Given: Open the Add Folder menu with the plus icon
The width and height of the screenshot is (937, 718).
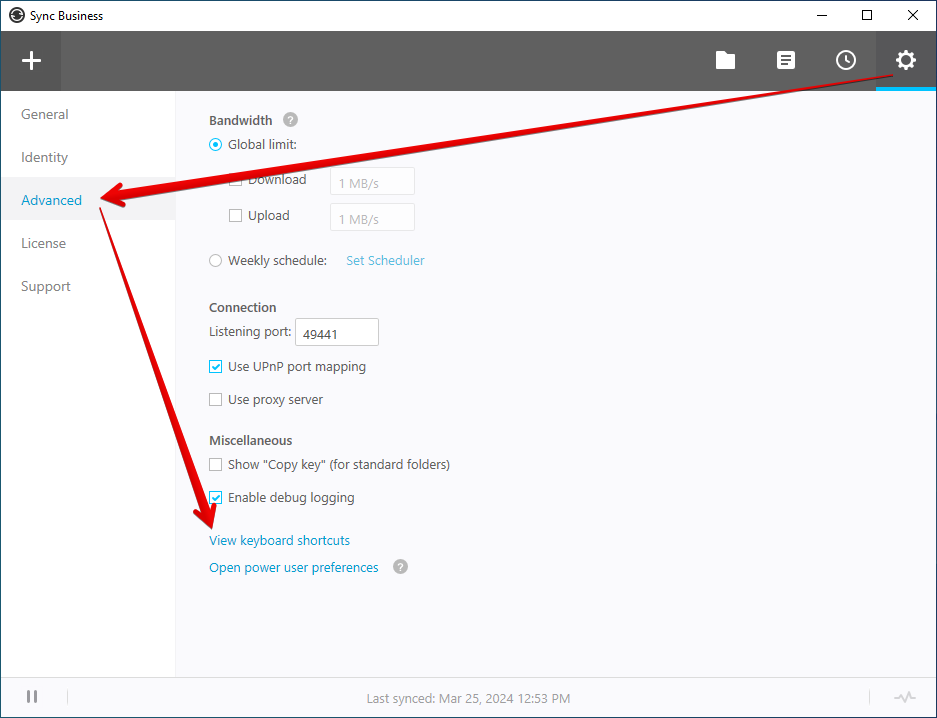Looking at the screenshot, I should pos(31,60).
